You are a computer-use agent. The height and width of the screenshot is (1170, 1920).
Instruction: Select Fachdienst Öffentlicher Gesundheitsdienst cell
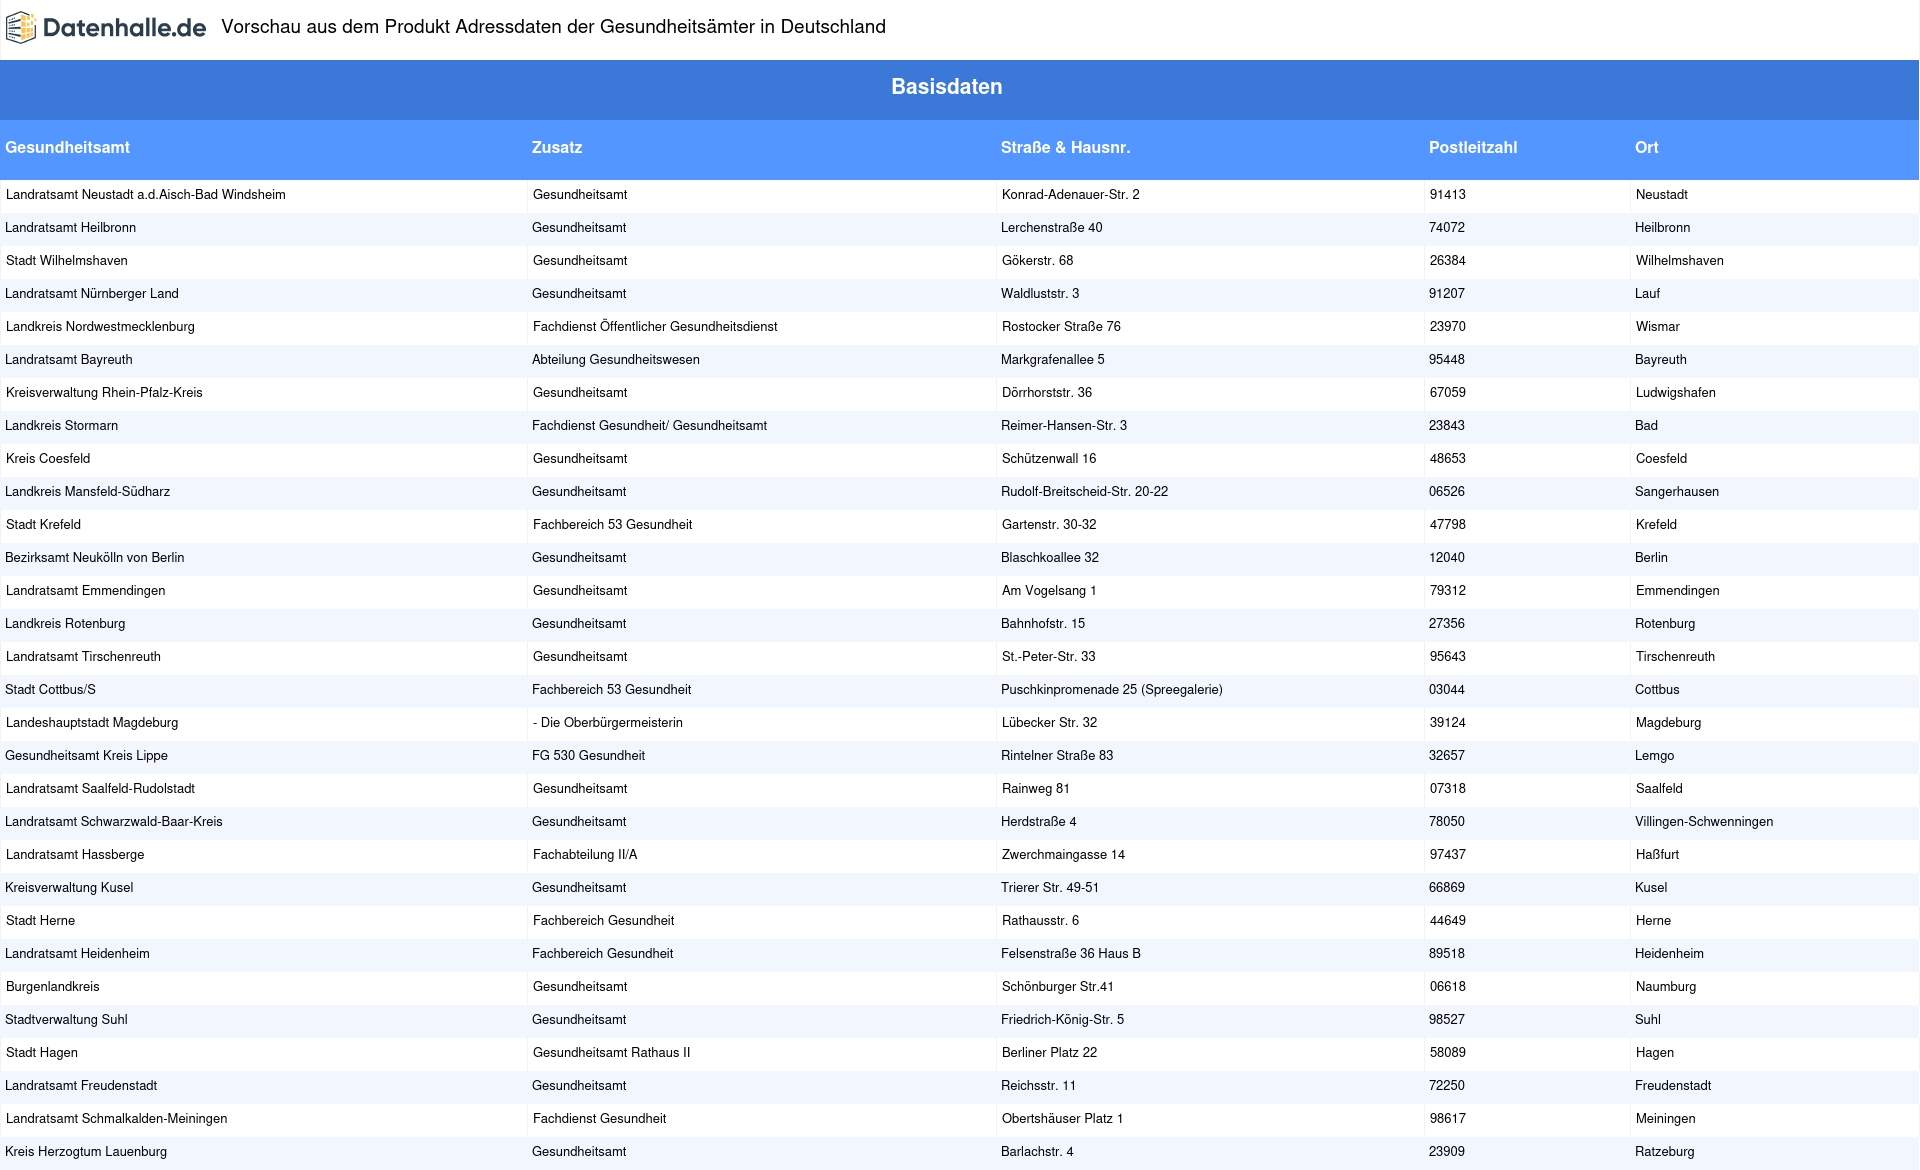(x=655, y=327)
